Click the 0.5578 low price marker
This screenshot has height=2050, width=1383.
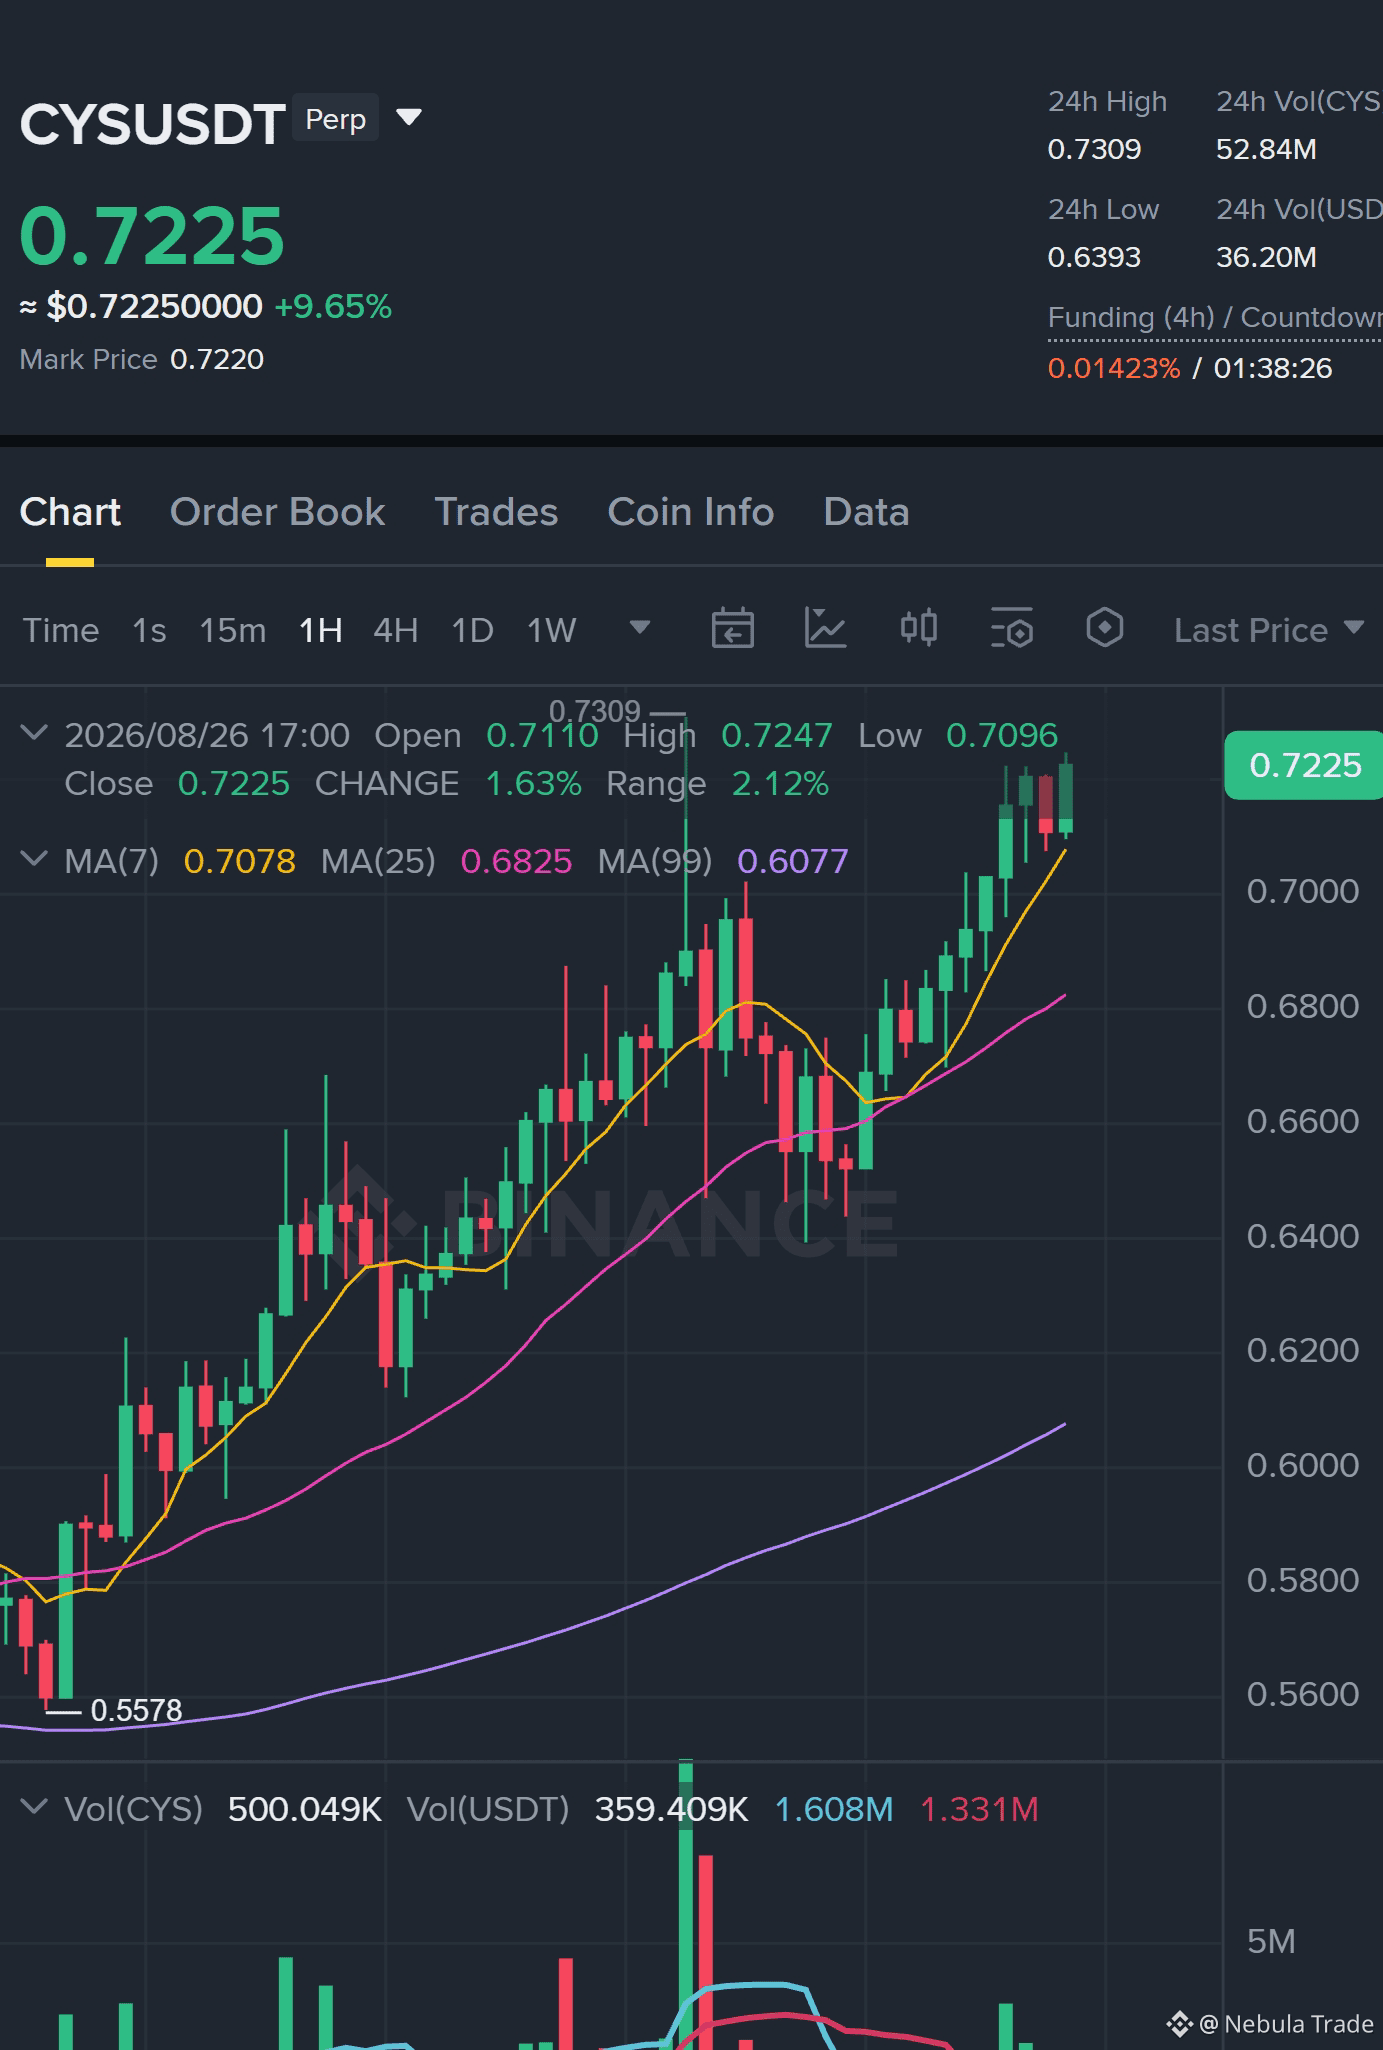coord(136,1710)
